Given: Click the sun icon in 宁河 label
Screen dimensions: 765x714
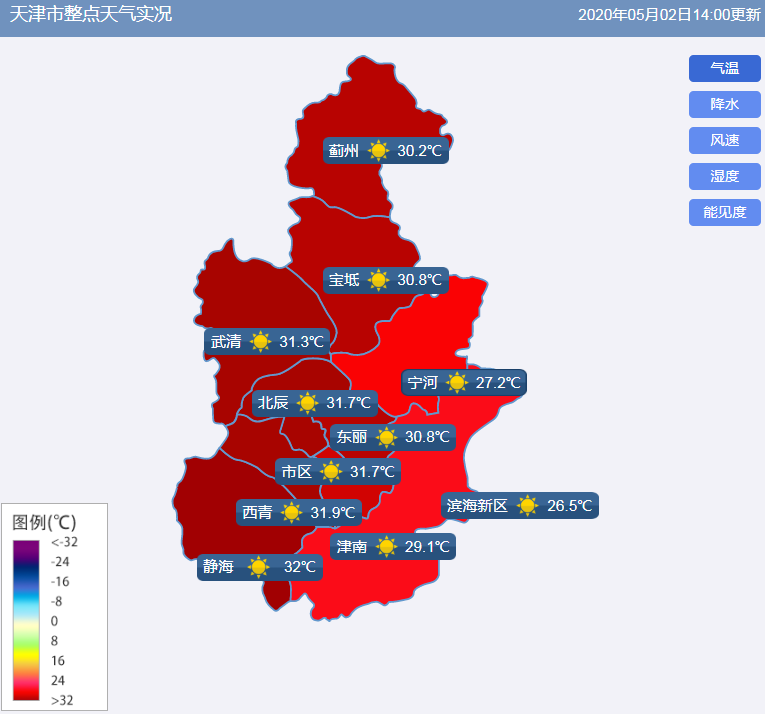Looking at the screenshot, I should coord(457,383).
